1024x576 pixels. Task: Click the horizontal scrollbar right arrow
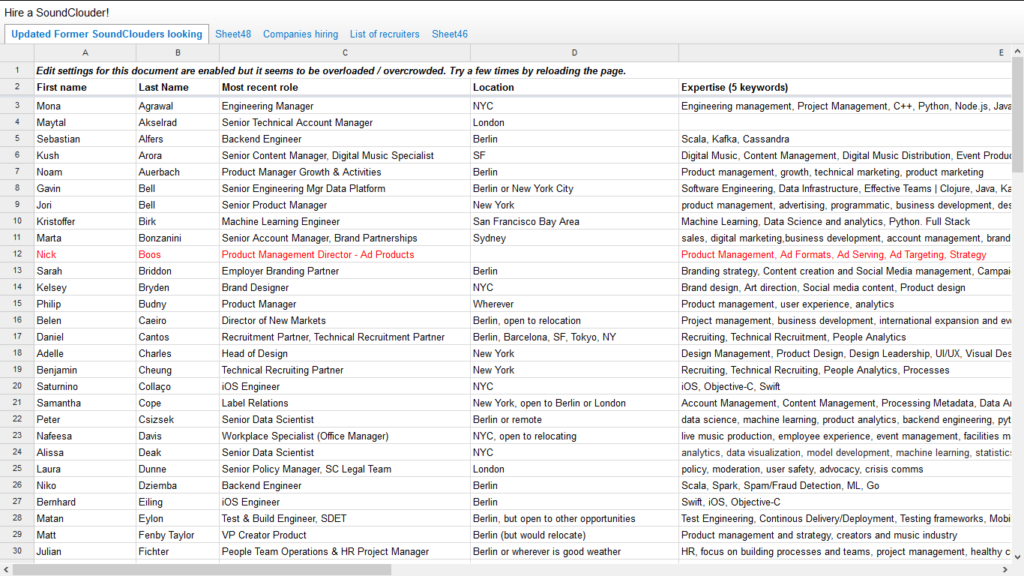coord(1006,569)
